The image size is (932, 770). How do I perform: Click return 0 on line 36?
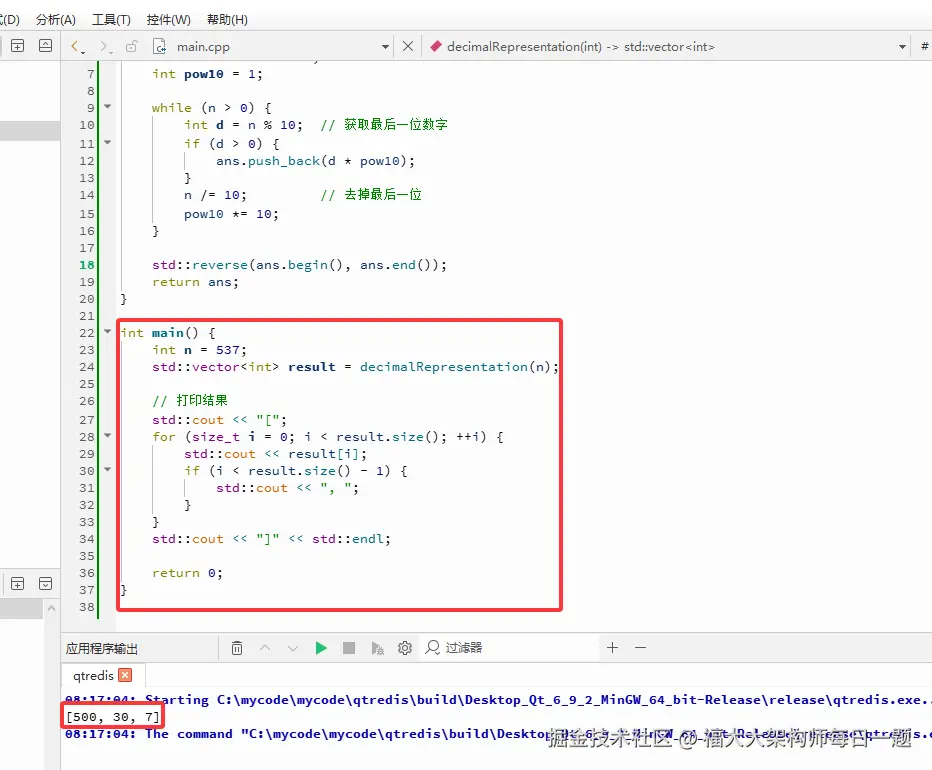[187, 573]
